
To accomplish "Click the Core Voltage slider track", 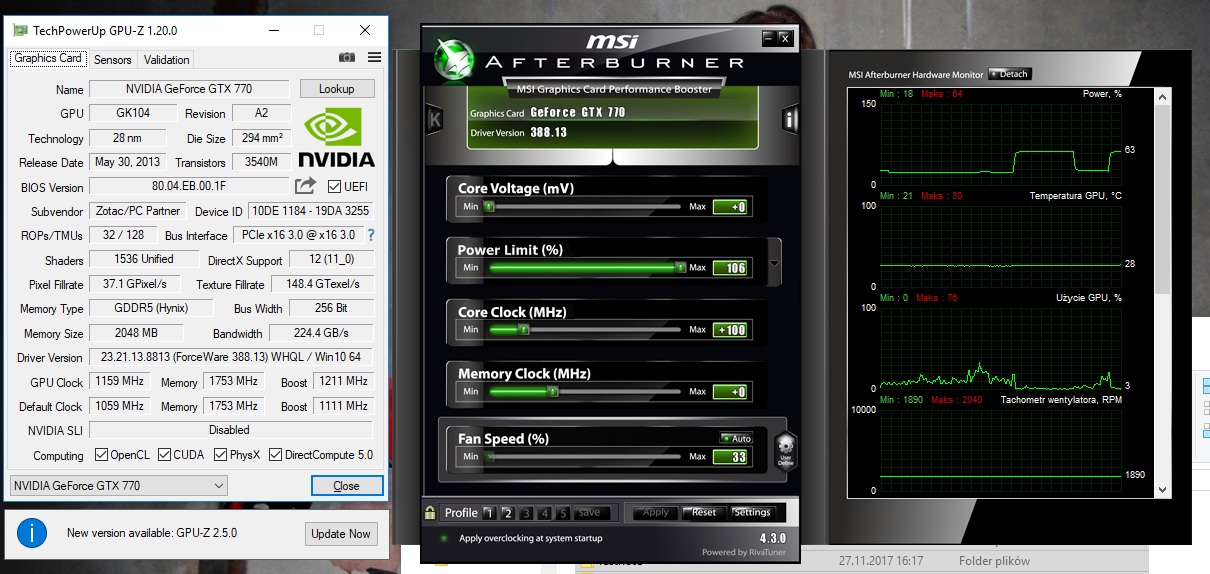I will click(x=585, y=206).
